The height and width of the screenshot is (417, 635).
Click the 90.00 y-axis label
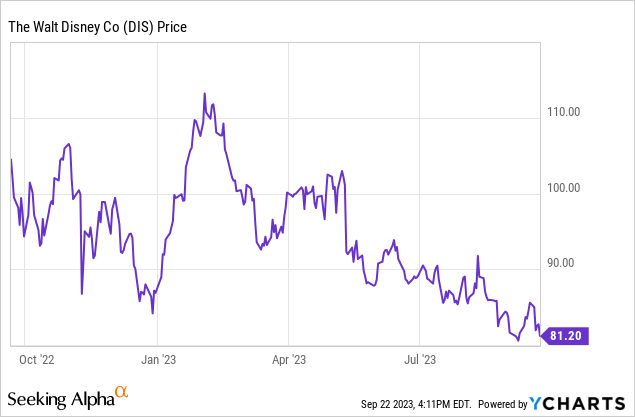pos(567,264)
